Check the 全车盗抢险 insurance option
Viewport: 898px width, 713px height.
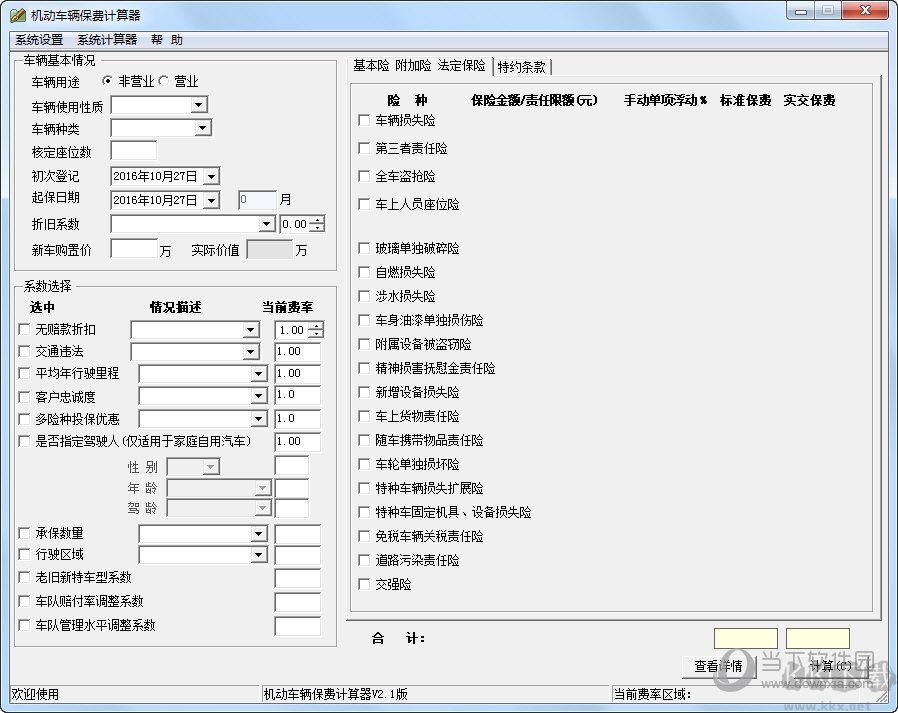point(364,176)
